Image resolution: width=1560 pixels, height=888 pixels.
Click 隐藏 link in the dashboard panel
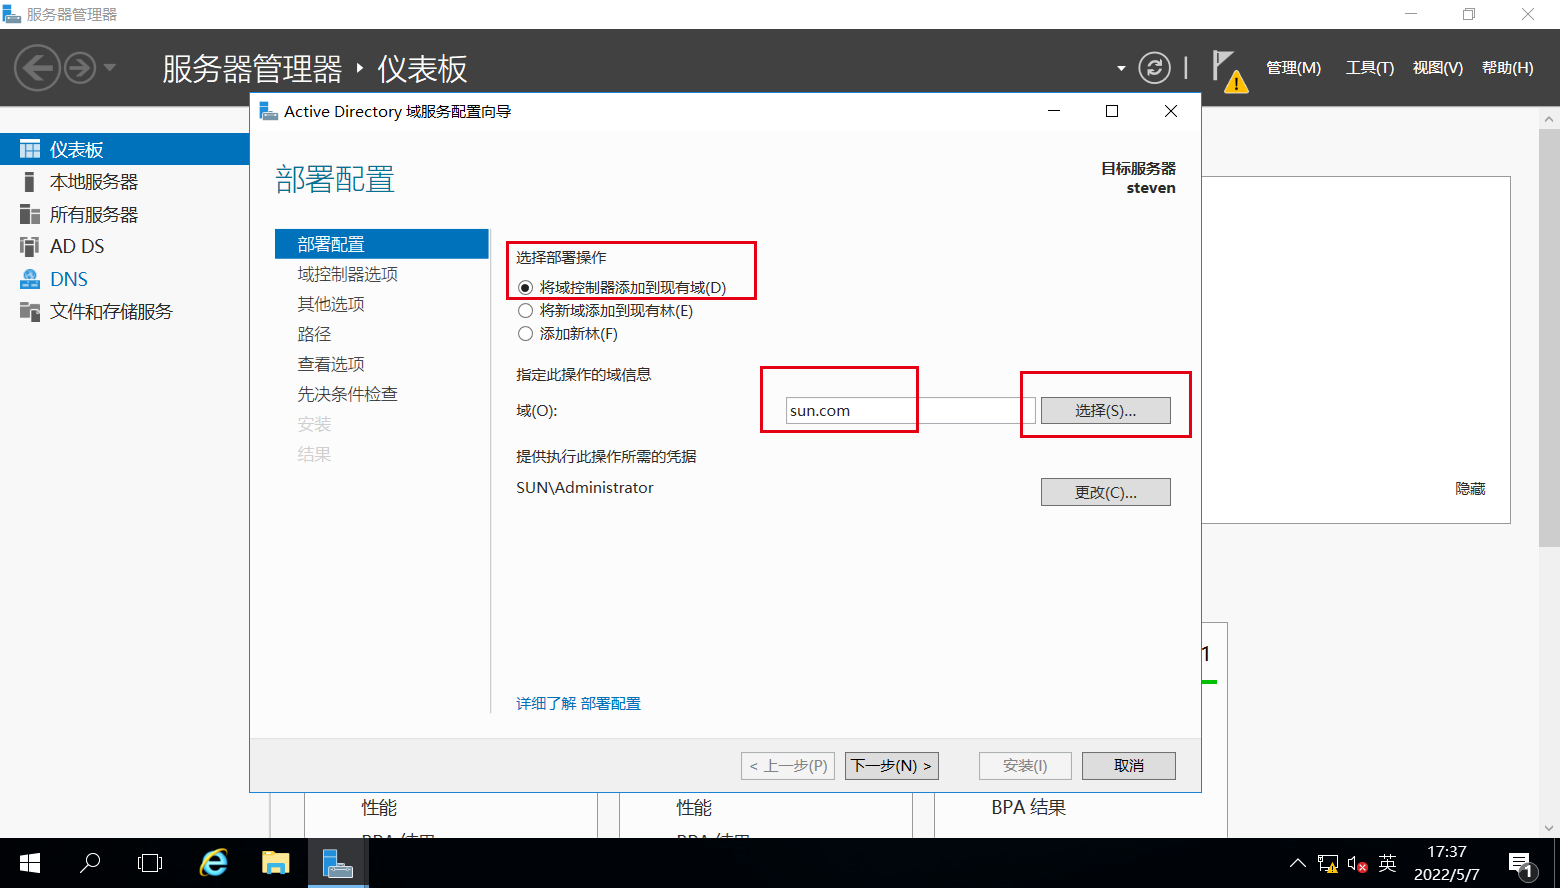coord(1470,489)
